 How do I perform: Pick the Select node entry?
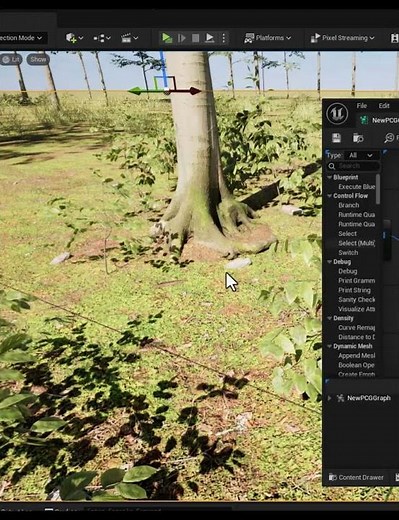pyautogui.click(x=347, y=234)
